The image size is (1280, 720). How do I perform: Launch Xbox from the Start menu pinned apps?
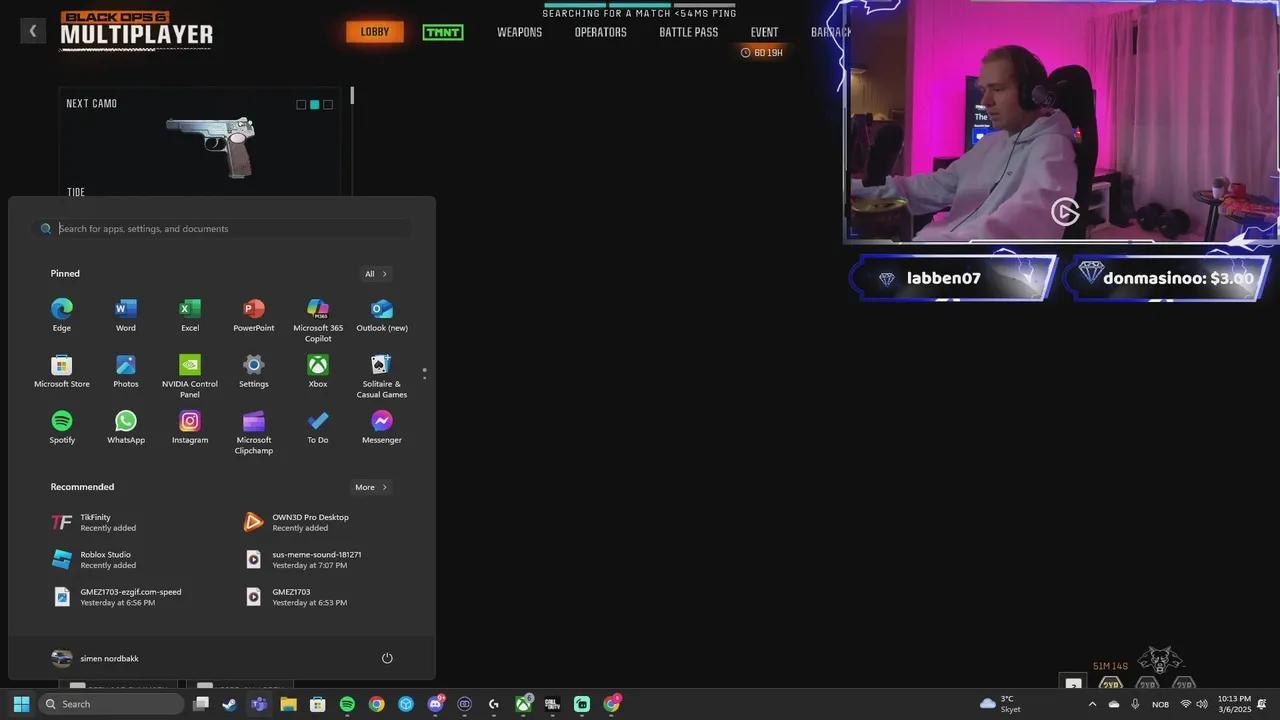318,370
